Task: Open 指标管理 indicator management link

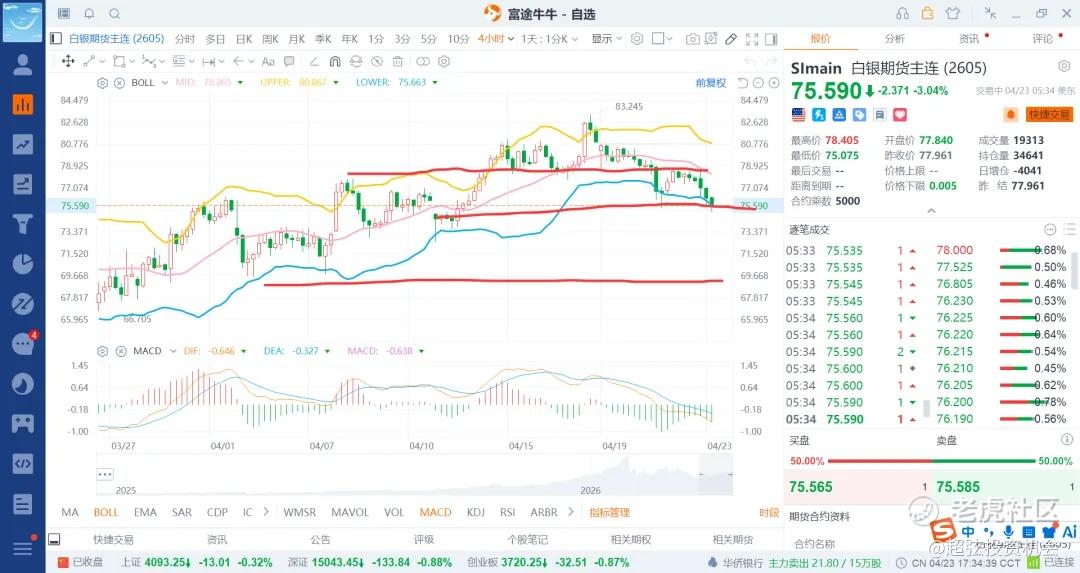Action: 609,513
